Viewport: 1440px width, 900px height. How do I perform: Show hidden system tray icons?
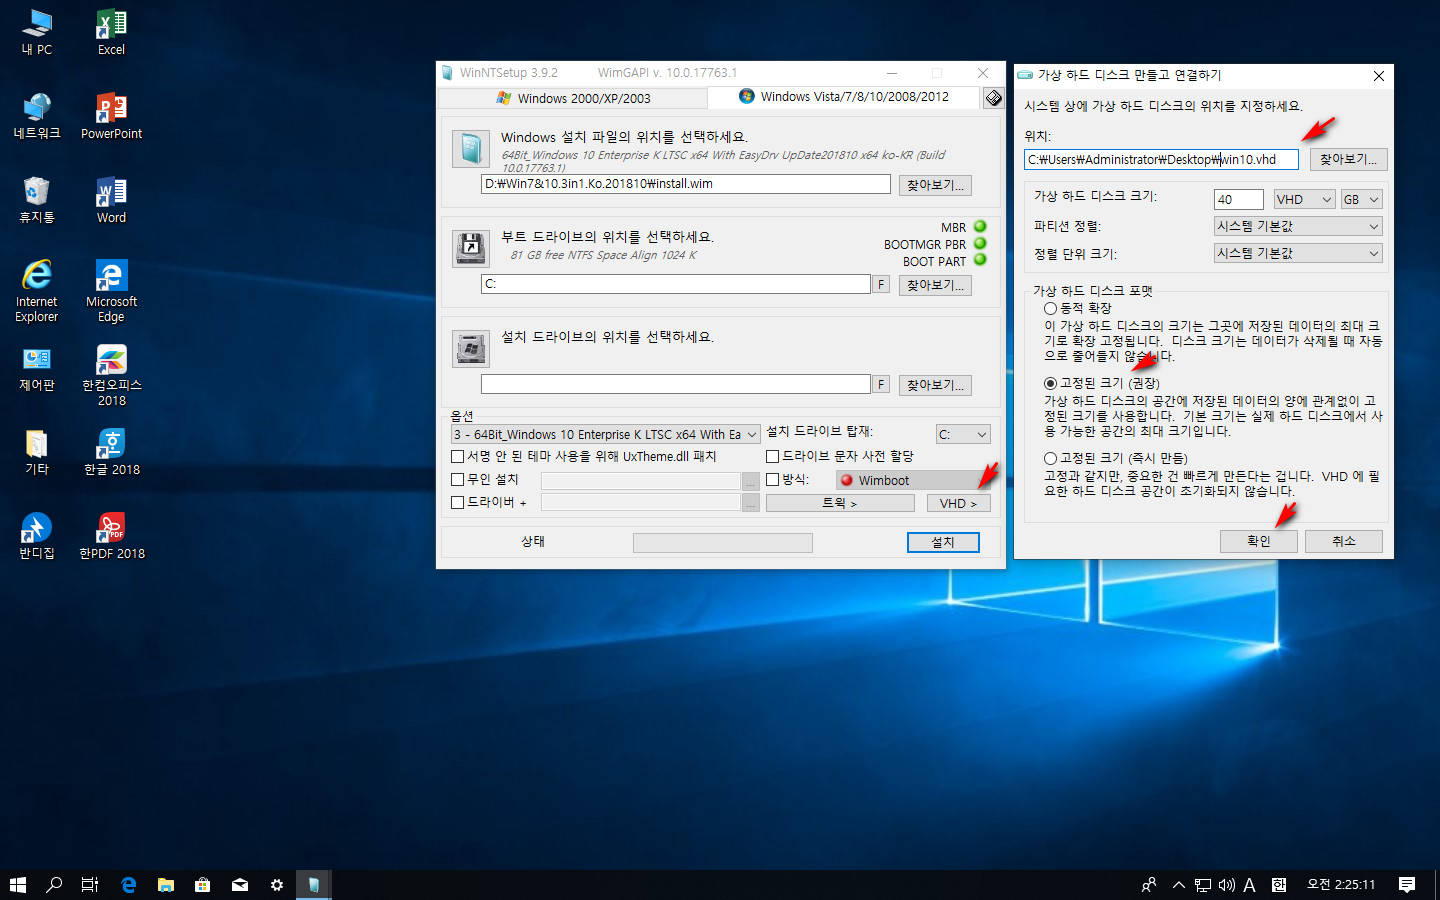tap(1179, 884)
